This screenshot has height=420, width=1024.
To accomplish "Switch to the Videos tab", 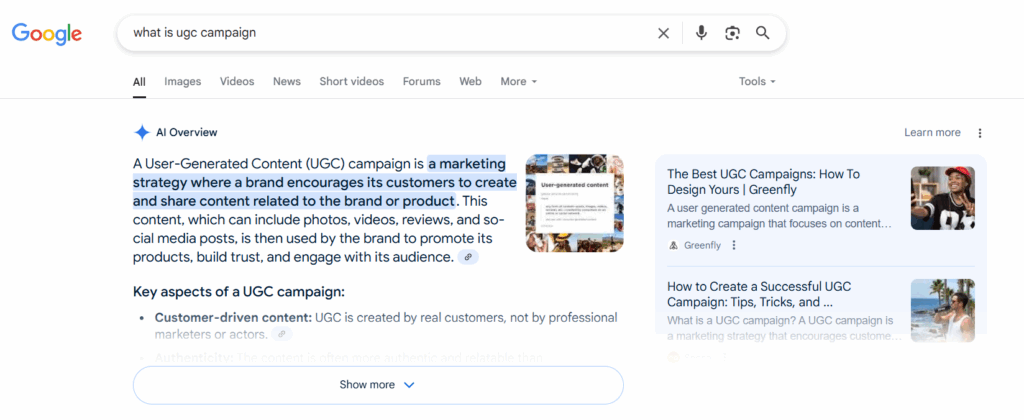I will point(237,82).
